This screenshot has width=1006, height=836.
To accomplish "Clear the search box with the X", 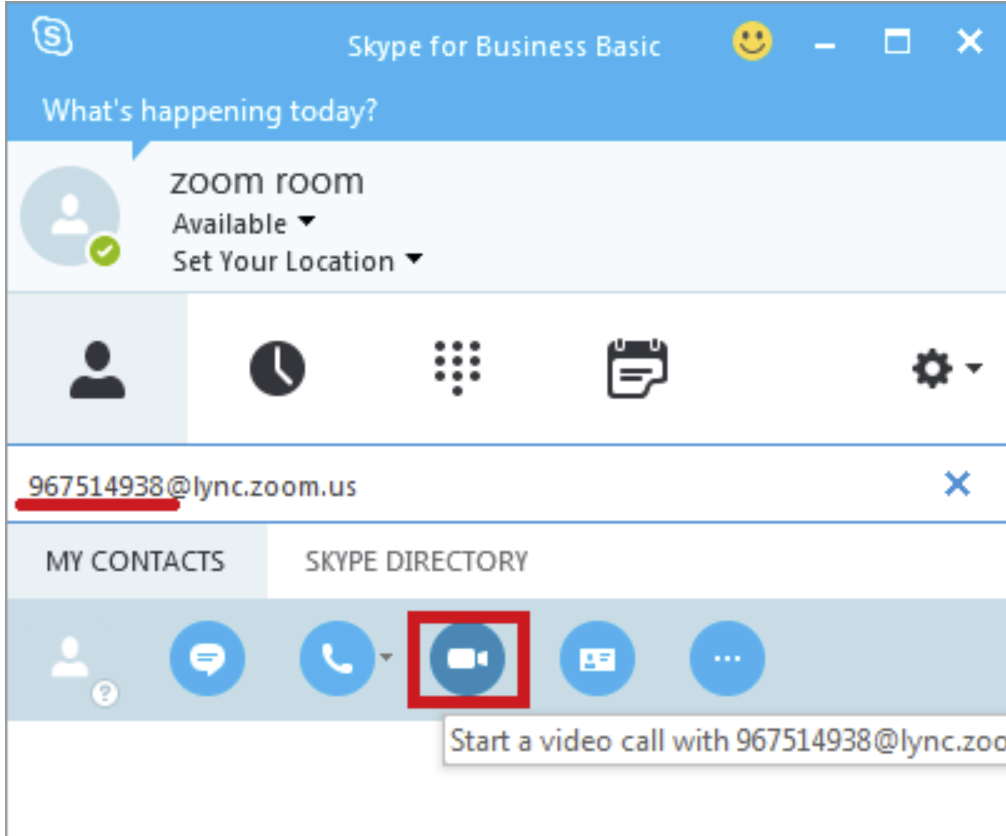I will 957,484.
